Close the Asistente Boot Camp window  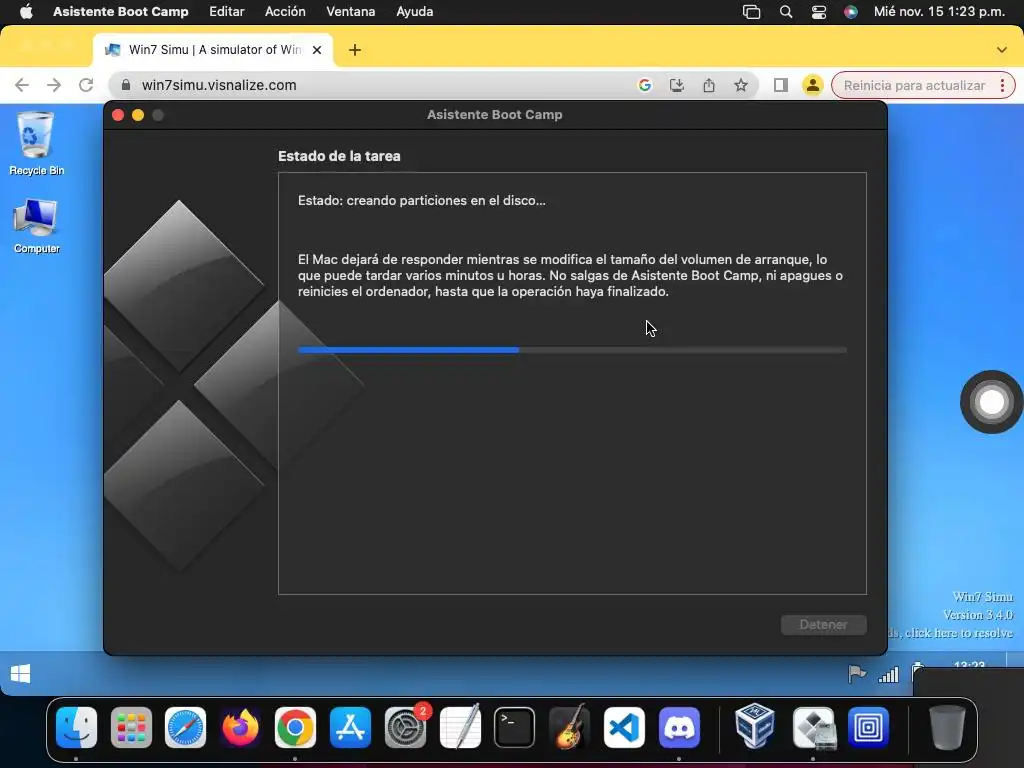[118, 115]
